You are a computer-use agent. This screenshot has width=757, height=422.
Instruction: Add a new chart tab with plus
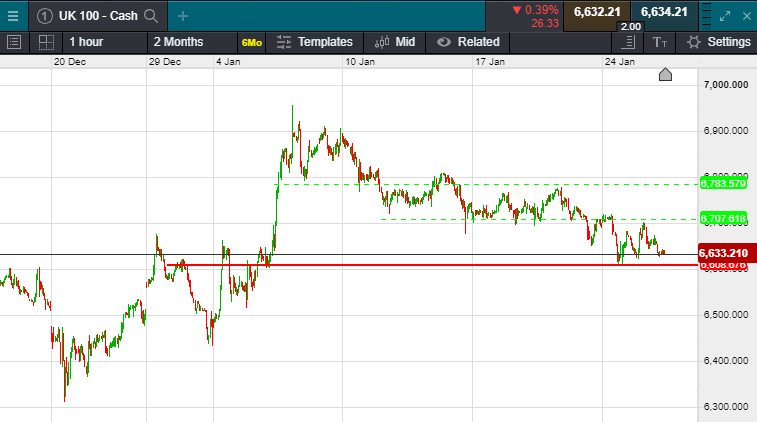pyautogui.click(x=182, y=16)
